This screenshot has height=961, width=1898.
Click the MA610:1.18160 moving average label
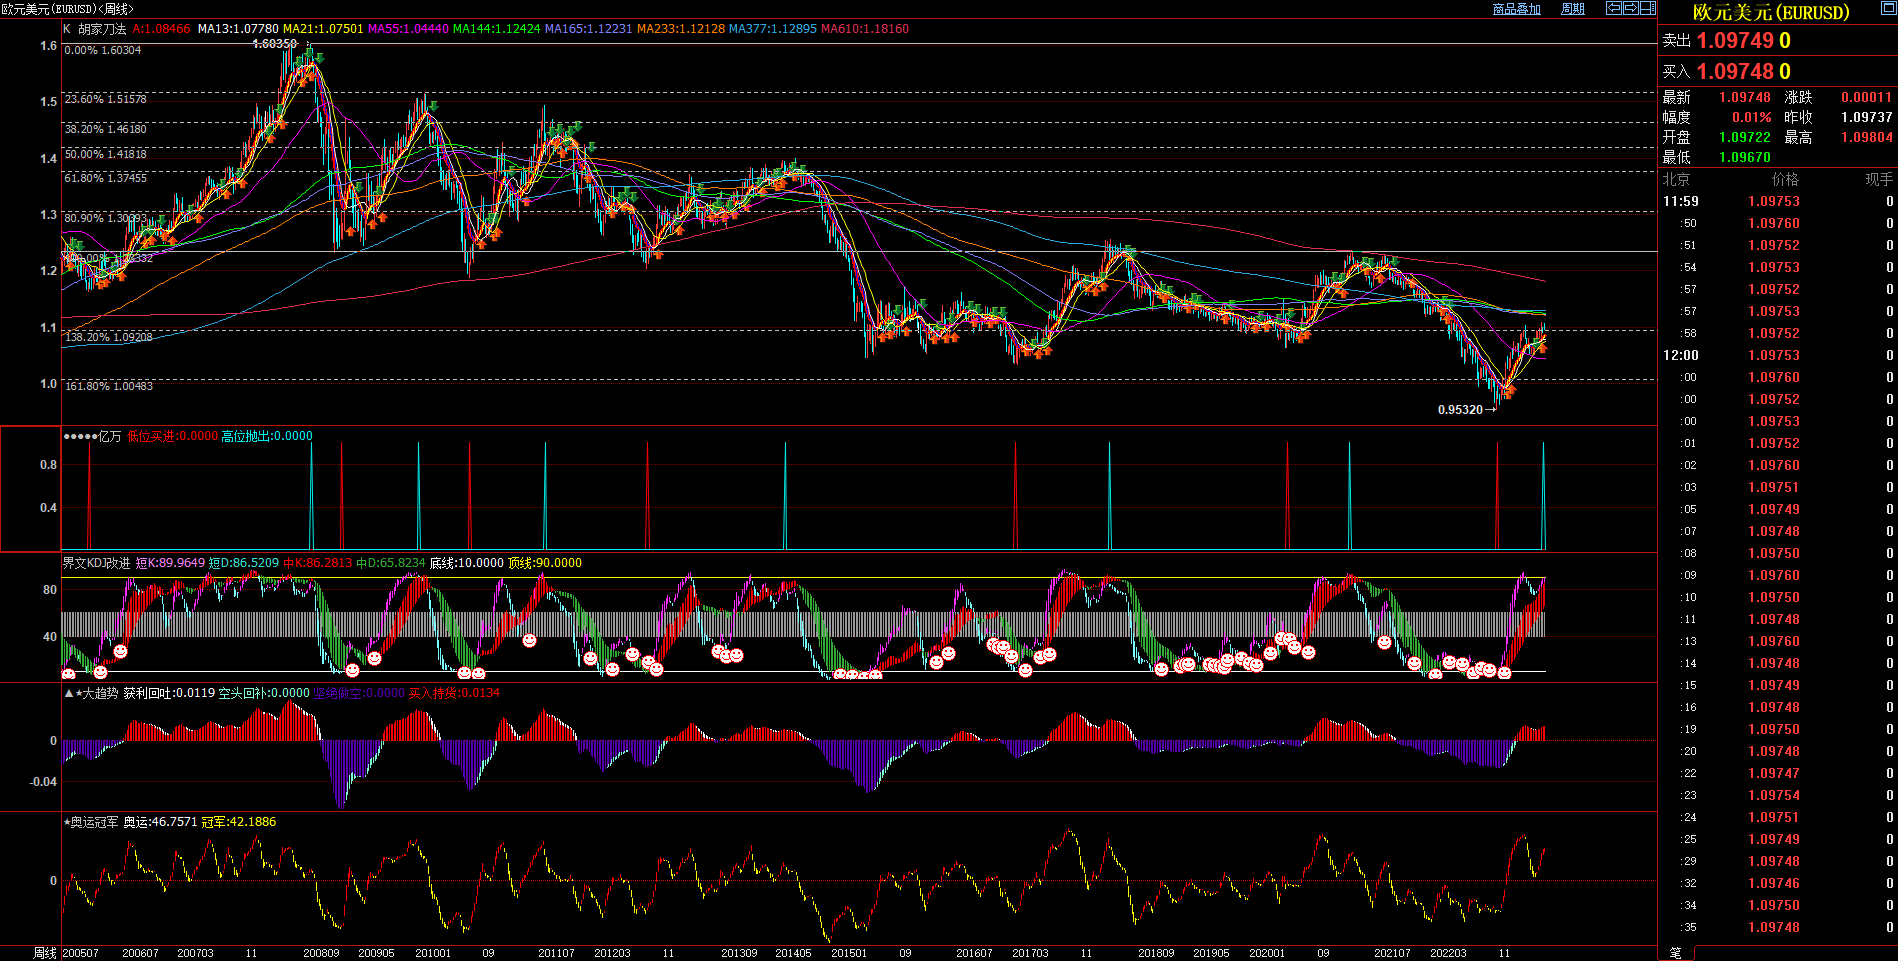click(864, 29)
